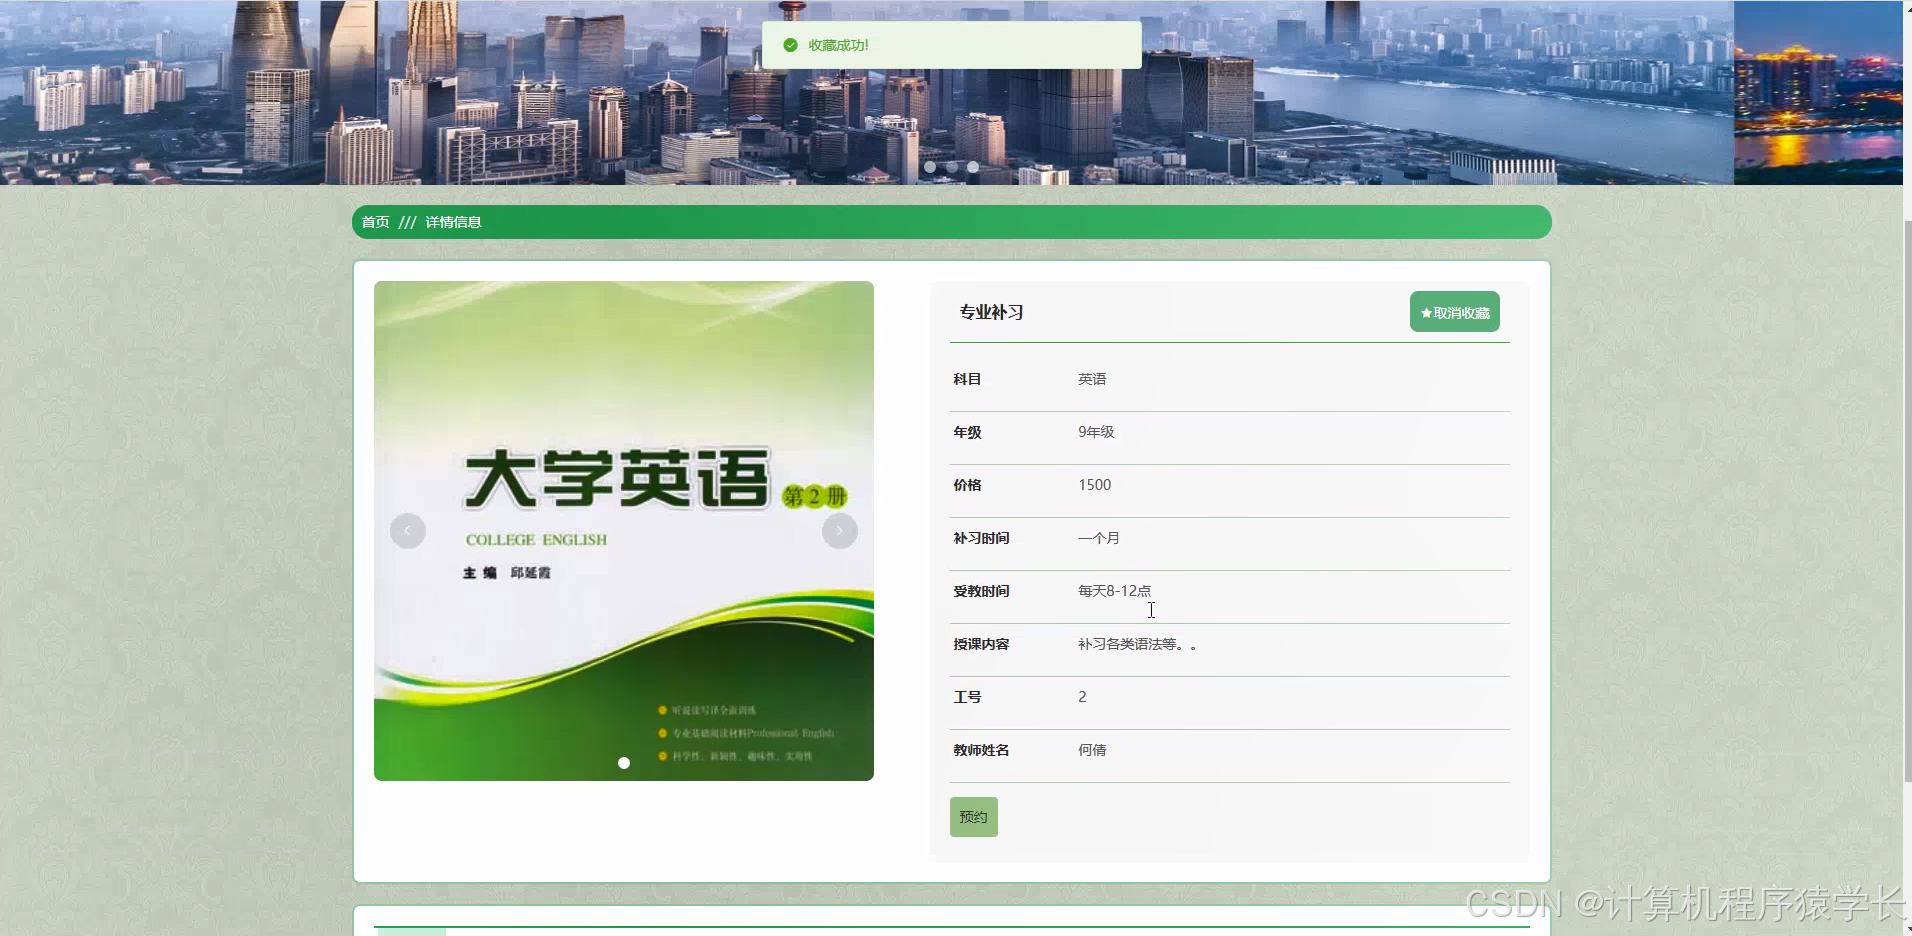Click the 取消收藏 cancel favorite button
This screenshot has width=1912, height=936.
coord(1455,311)
